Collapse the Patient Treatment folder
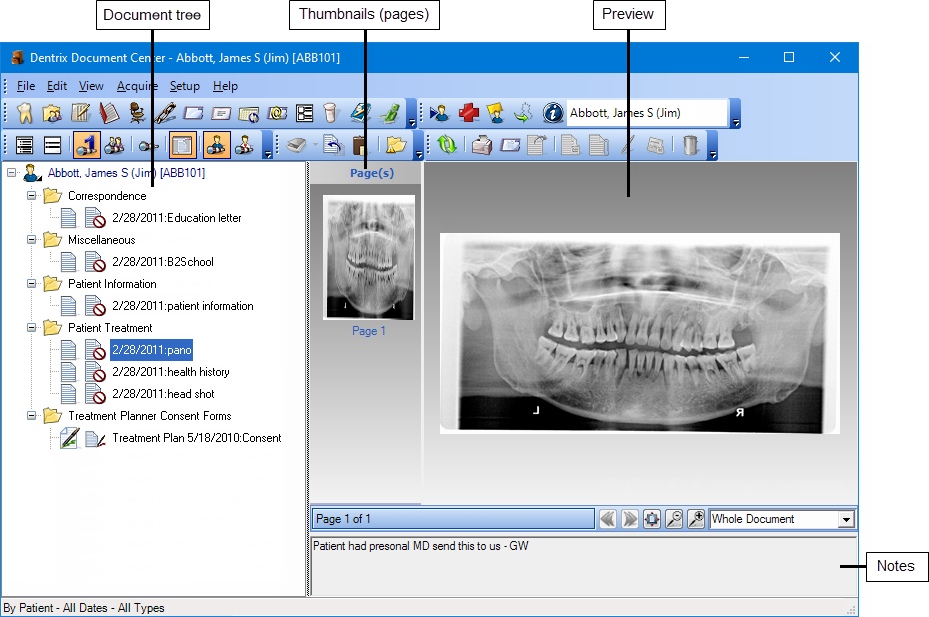This screenshot has height=617, width=929. [32, 328]
